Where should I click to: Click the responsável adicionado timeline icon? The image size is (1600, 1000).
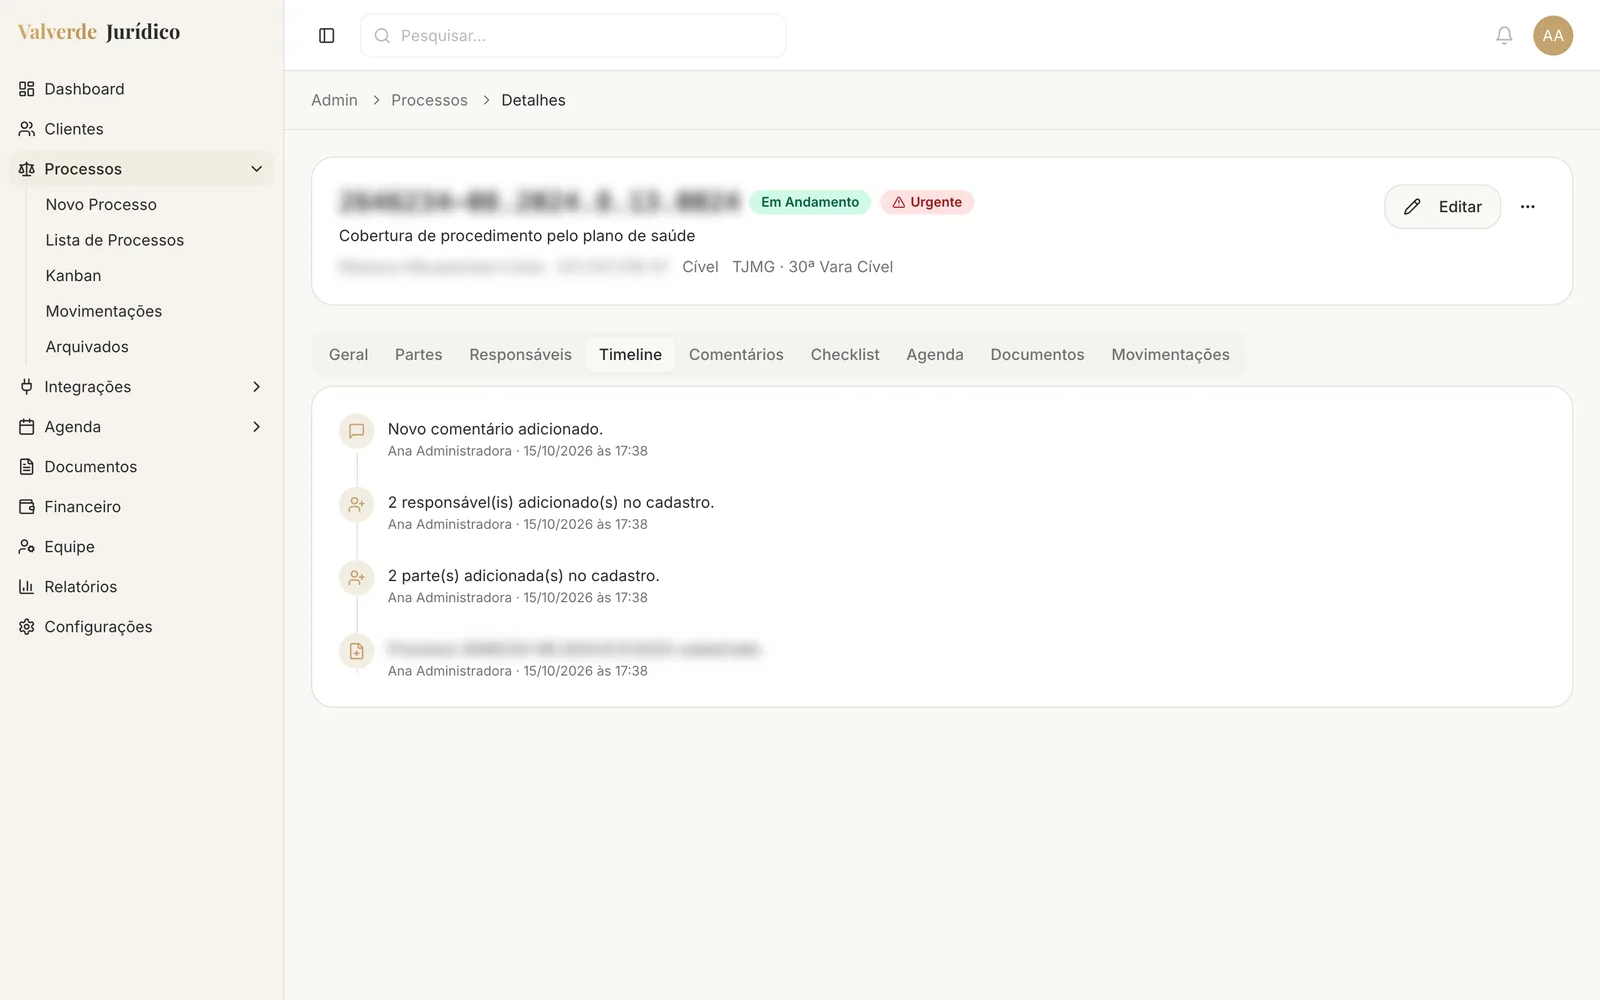coord(357,505)
